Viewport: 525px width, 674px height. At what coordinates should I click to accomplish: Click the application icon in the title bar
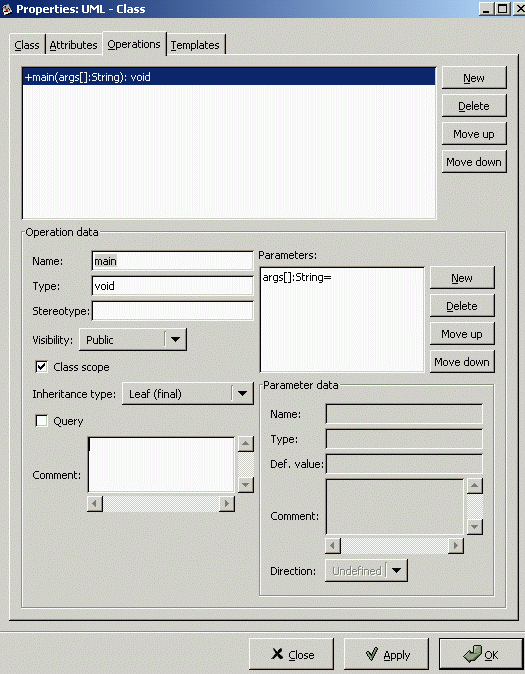[x=7, y=9]
